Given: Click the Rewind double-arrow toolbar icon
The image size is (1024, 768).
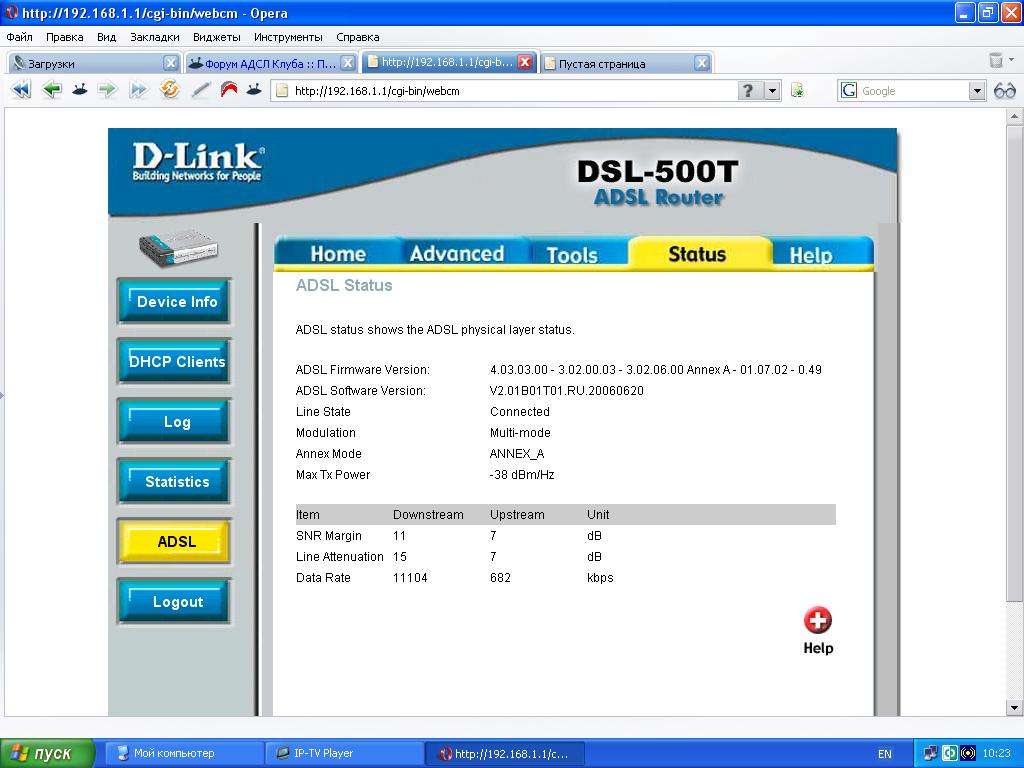Looking at the screenshot, I should coord(21,90).
